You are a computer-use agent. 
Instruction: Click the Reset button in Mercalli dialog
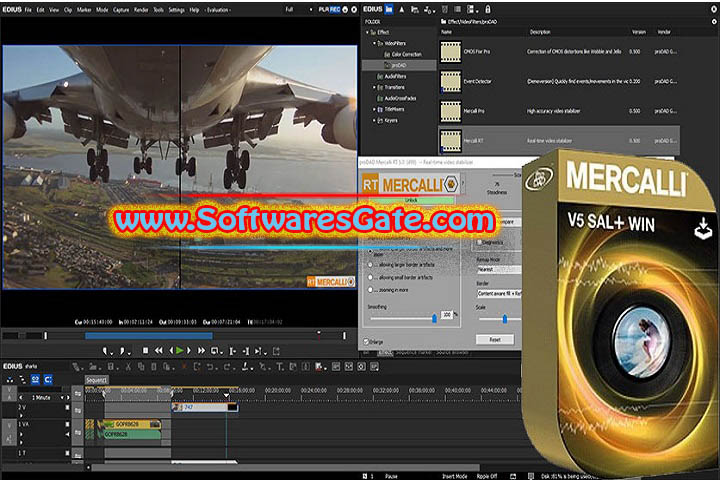pos(495,339)
